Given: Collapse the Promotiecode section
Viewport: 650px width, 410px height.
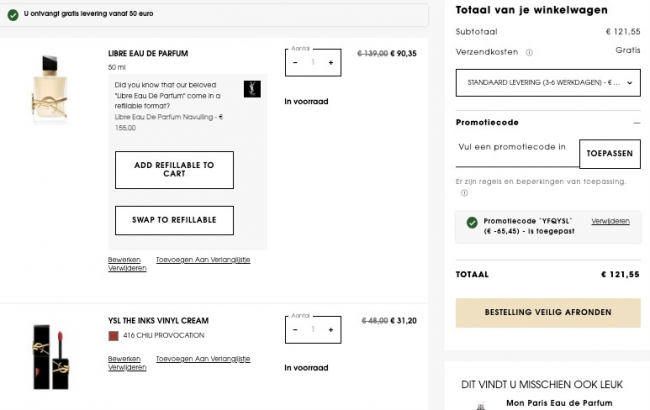Looking at the screenshot, I should (635, 122).
